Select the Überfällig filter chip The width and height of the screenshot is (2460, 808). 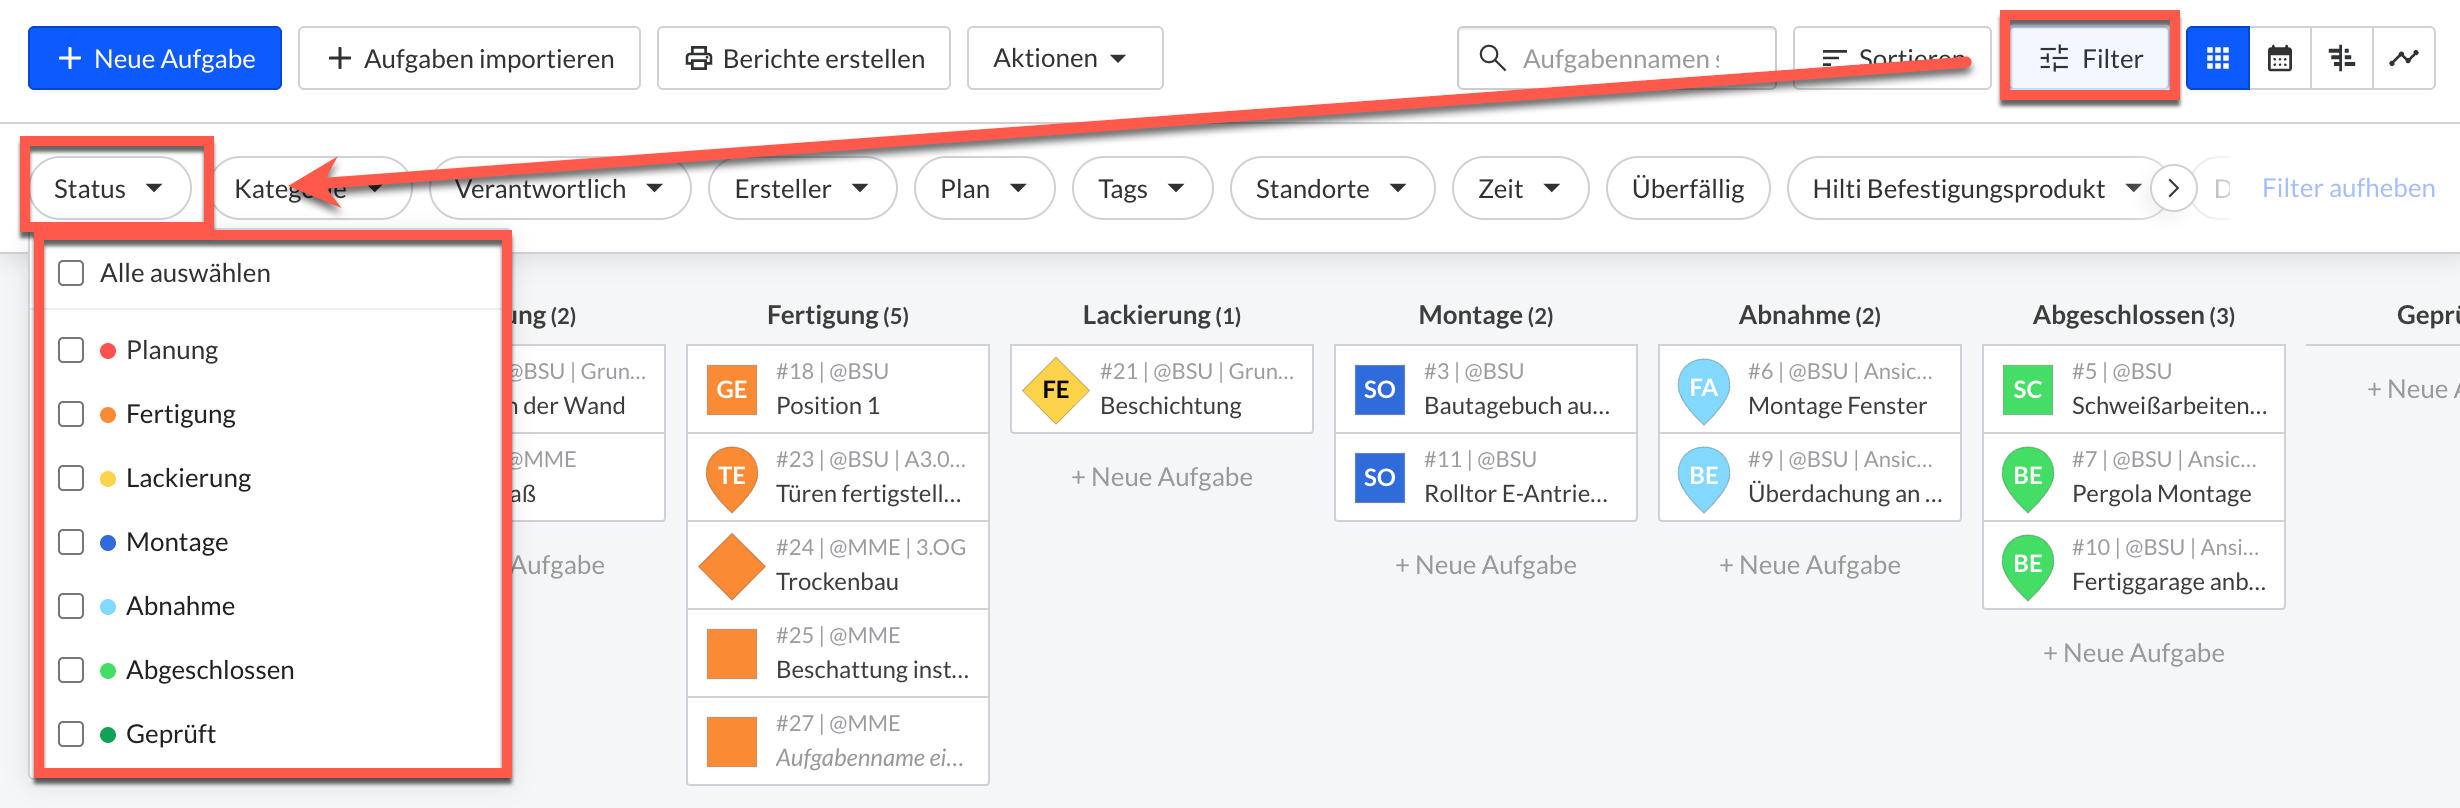pos(1687,189)
